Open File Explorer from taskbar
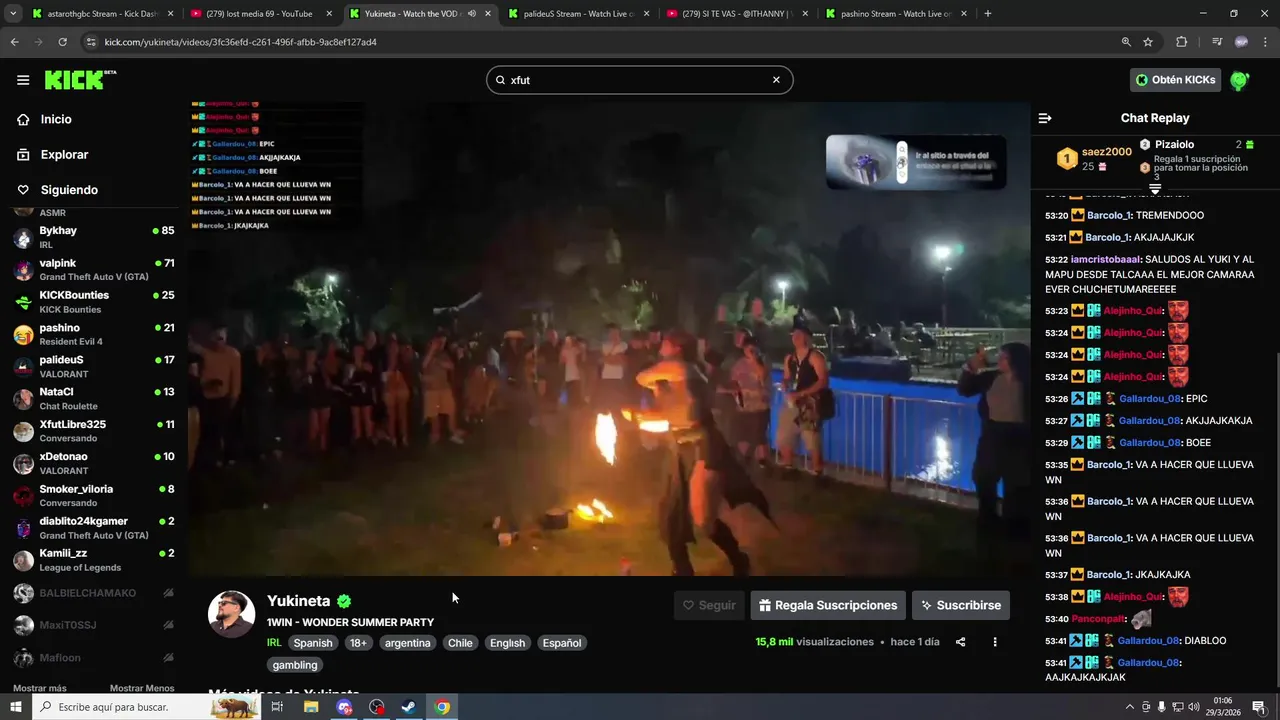The image size is (1280, 720). point(311,707)
